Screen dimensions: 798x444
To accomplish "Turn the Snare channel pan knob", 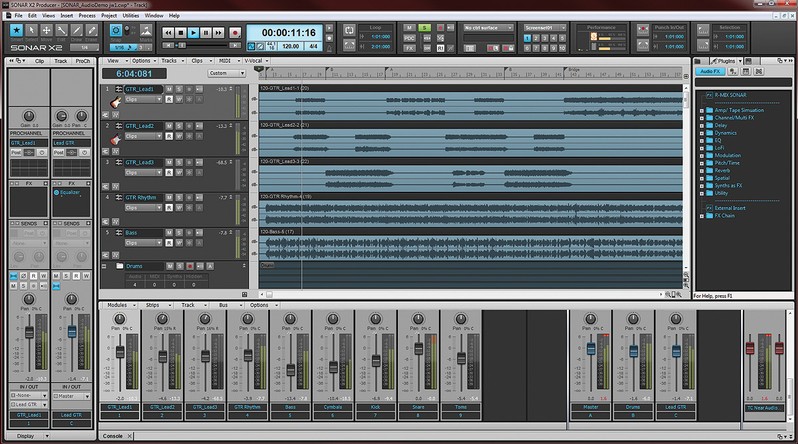I will (418, 319).
